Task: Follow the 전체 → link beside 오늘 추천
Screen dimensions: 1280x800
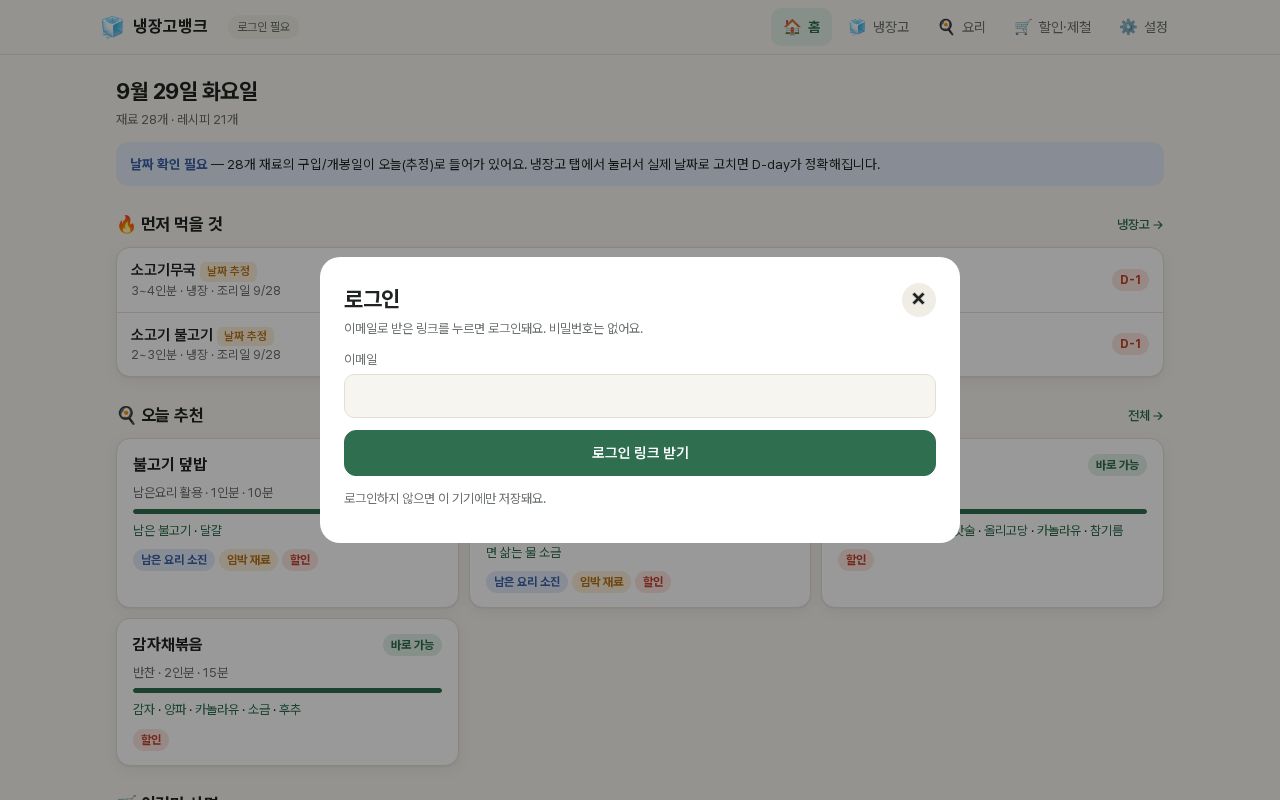Action: pos(1145,416)
